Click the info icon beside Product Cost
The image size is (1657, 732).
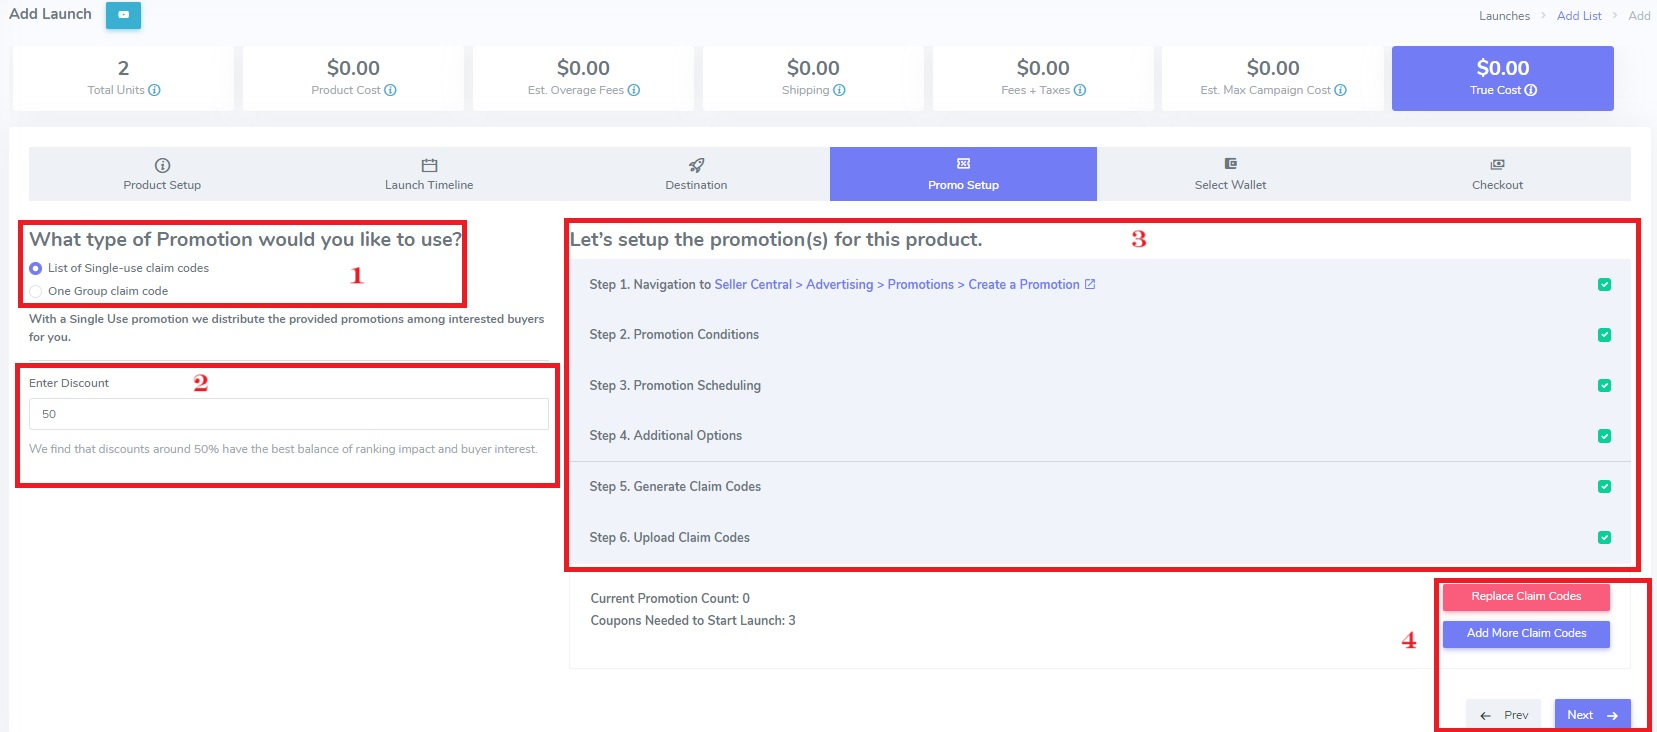[x=390, y=90]
